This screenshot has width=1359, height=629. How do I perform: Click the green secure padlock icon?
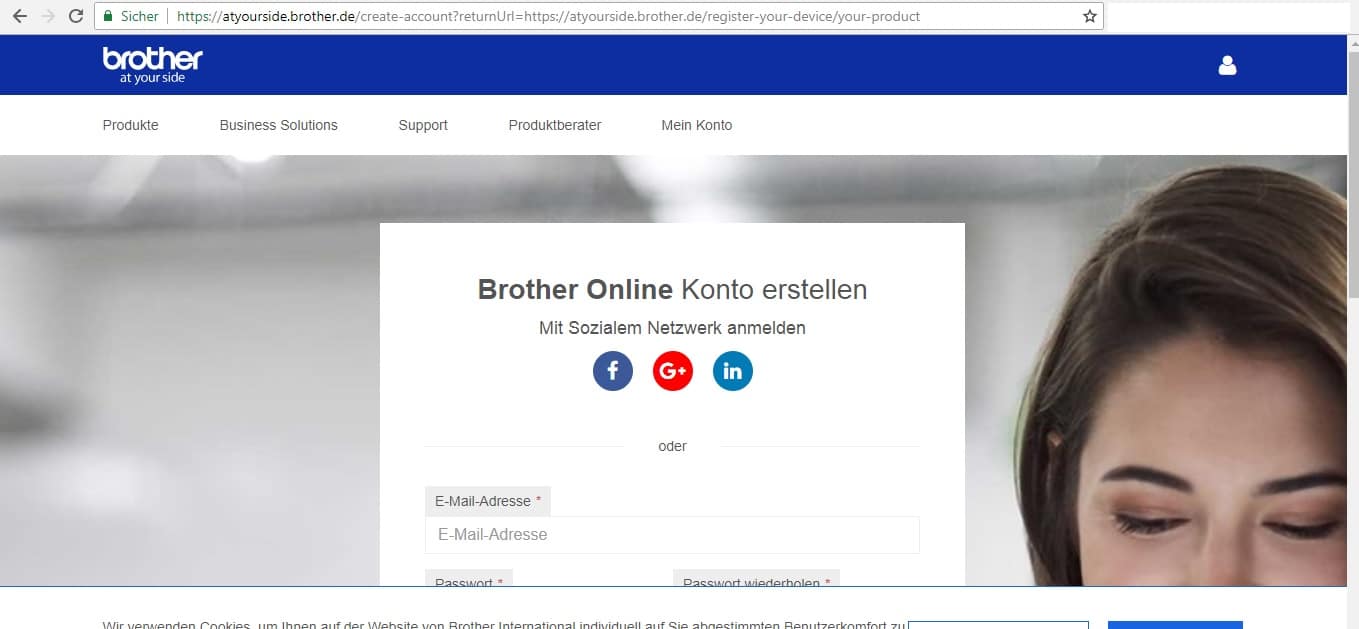click(x=108, y=16)
